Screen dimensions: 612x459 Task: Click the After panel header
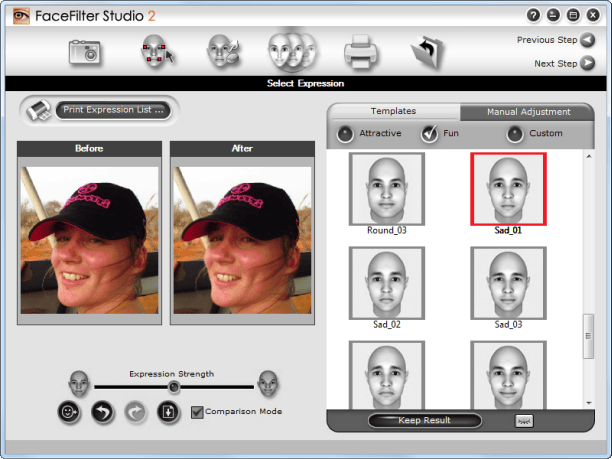point(242,149)
